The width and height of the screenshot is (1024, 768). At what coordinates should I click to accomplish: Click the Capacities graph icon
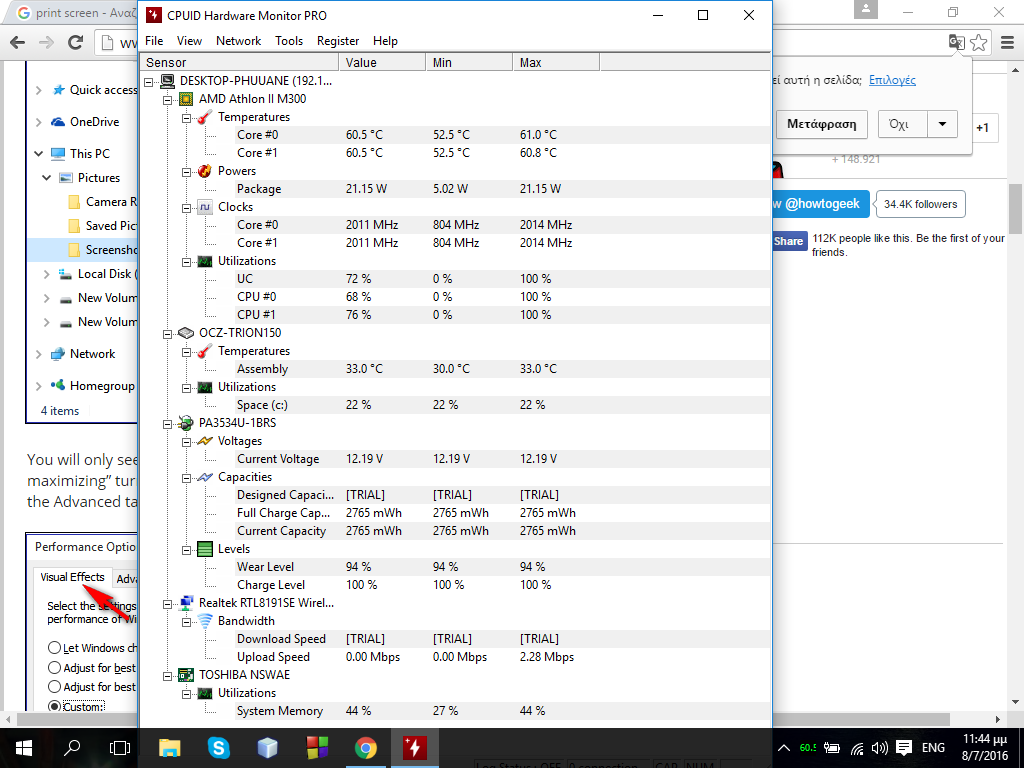[x=205, y=477]
